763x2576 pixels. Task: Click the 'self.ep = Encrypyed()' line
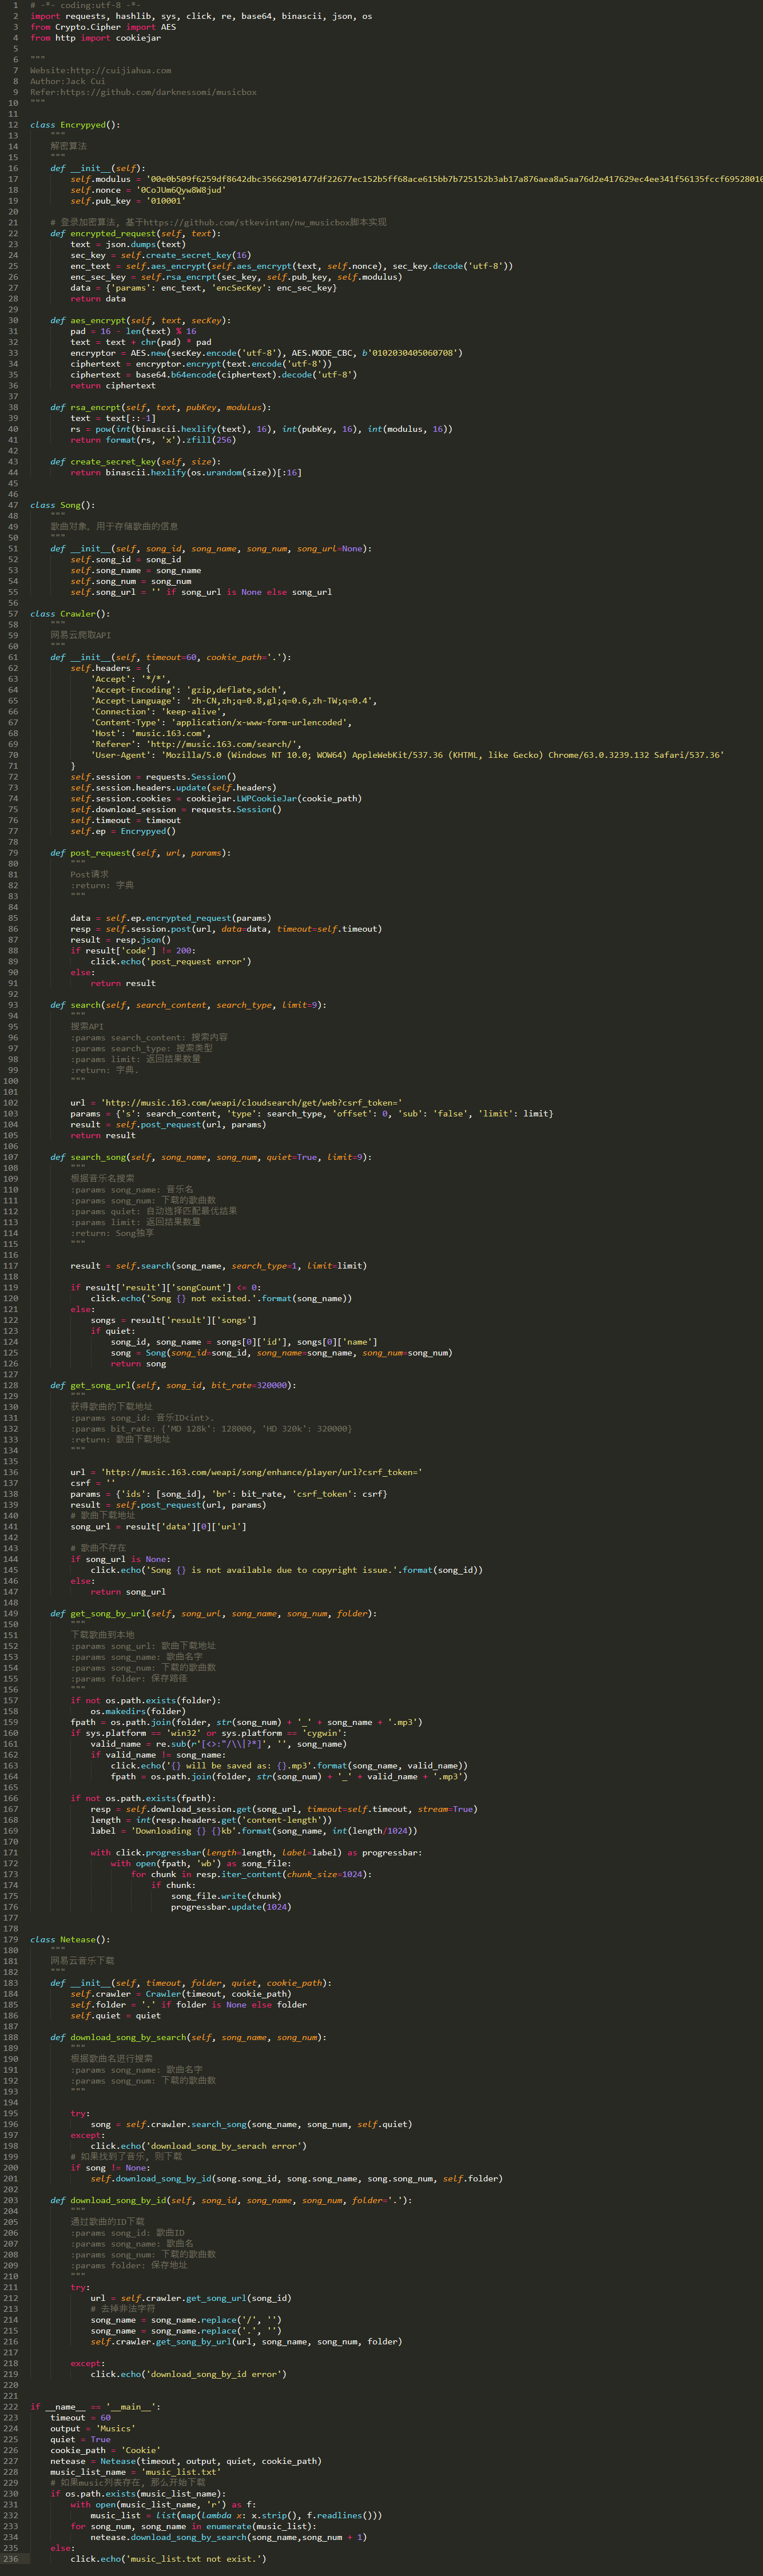point(123,831)
